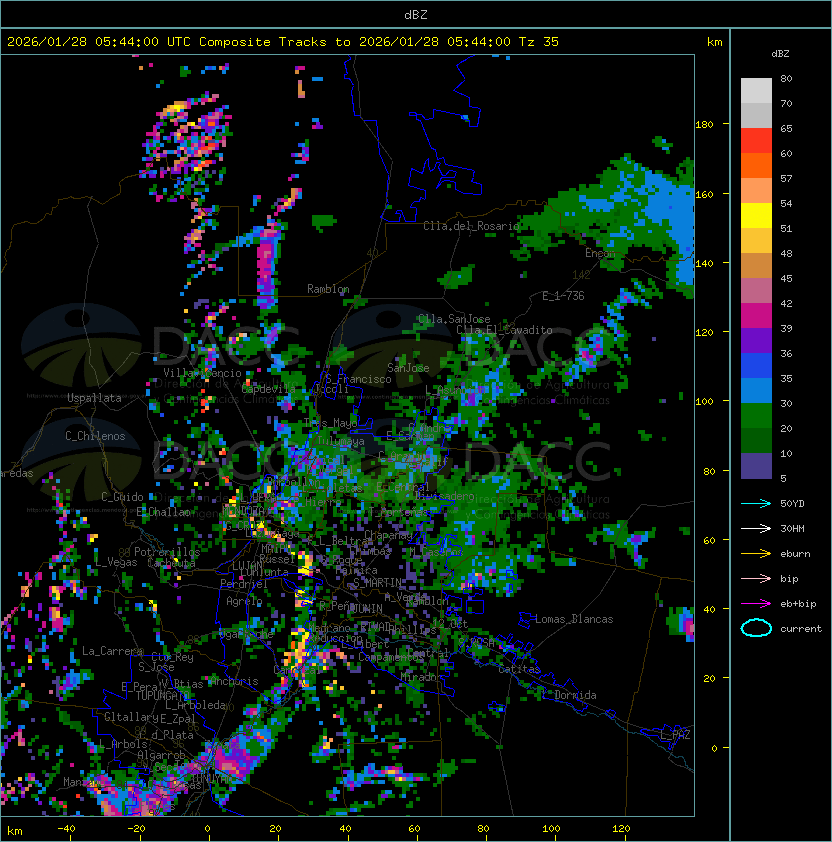Click the Villavicencio place label
The image size is (832, 842).
202,373
